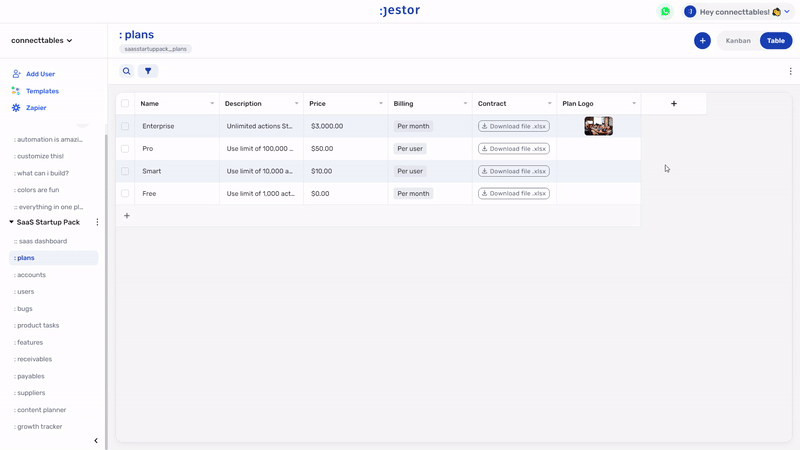Open the three-dot table options menu
The image size is (800, 450).
(790, 71)
